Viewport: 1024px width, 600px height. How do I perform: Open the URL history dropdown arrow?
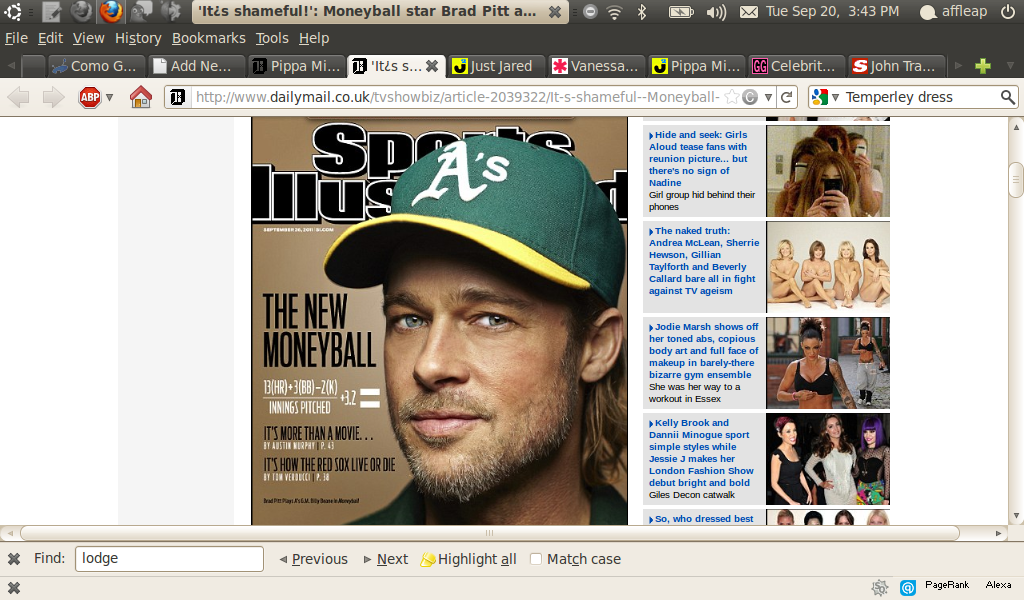pos(769,97)
